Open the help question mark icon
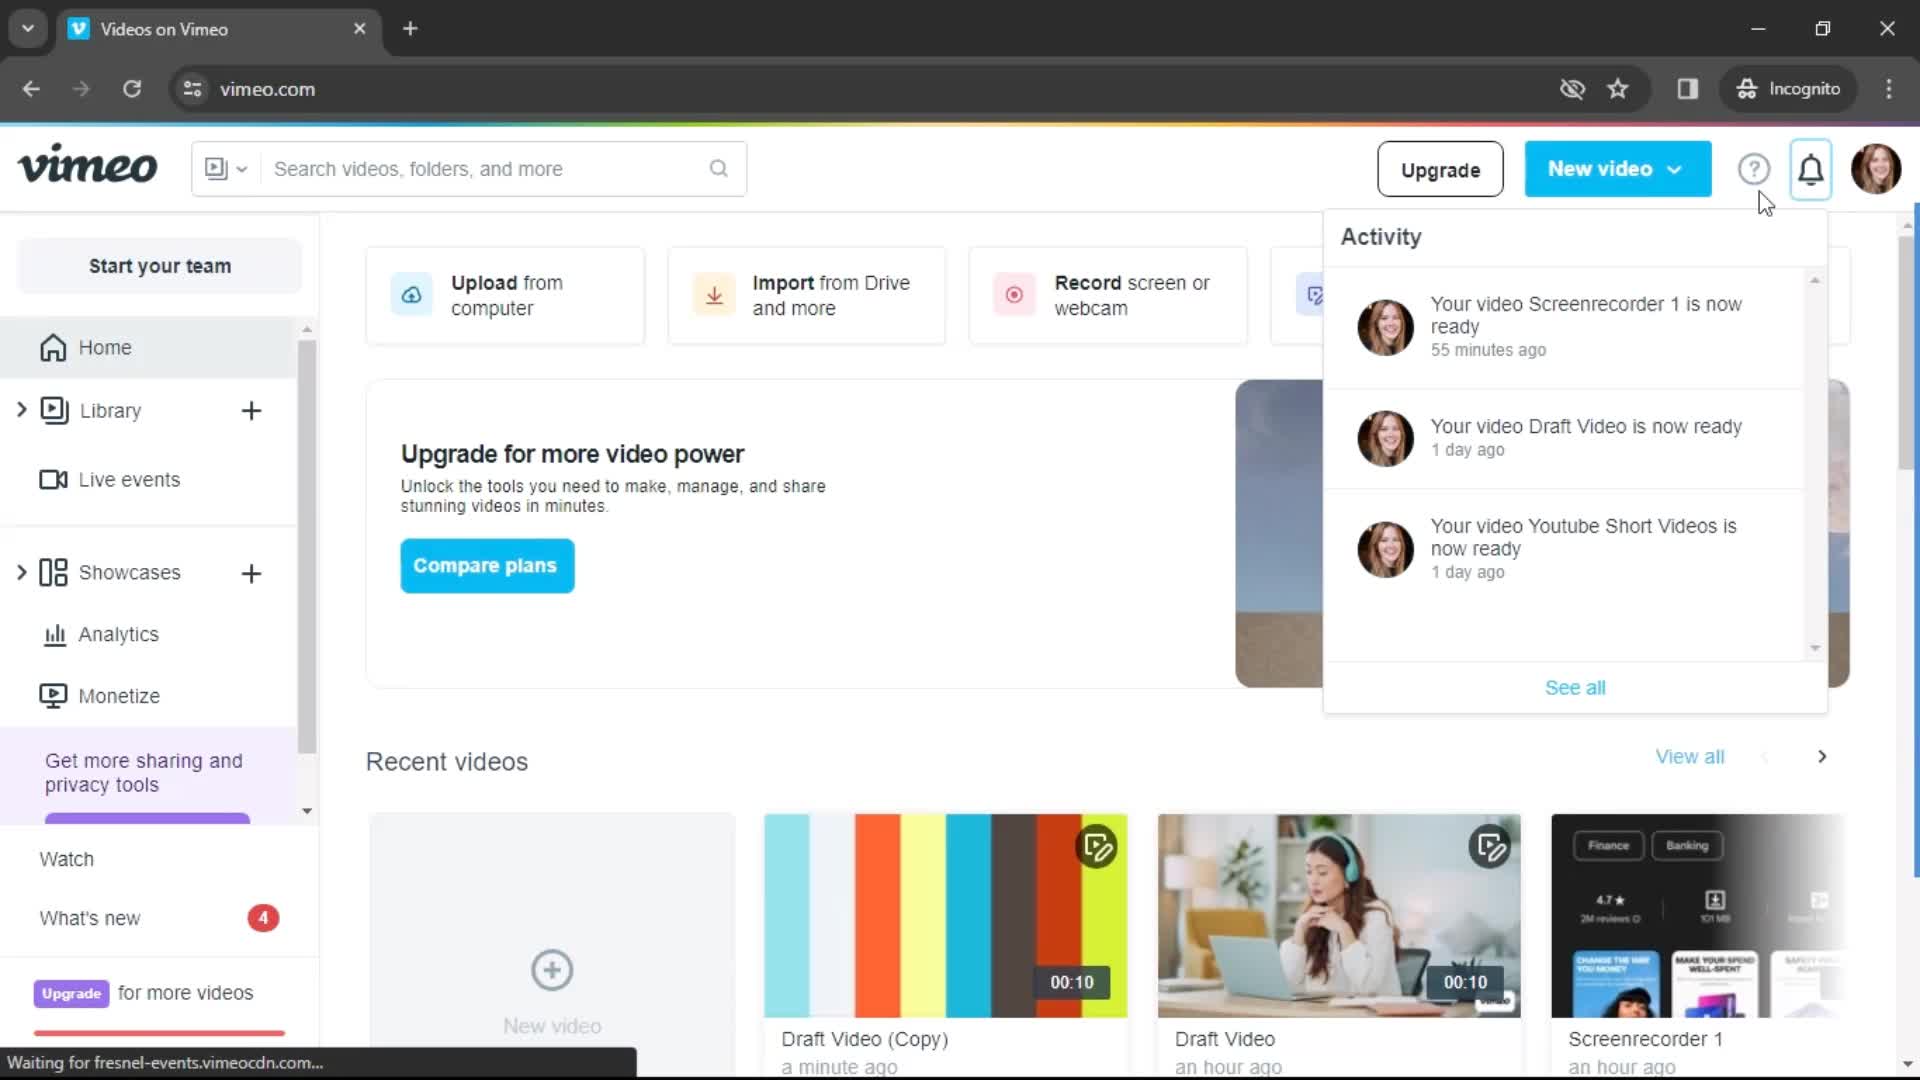 [1753, 169]
